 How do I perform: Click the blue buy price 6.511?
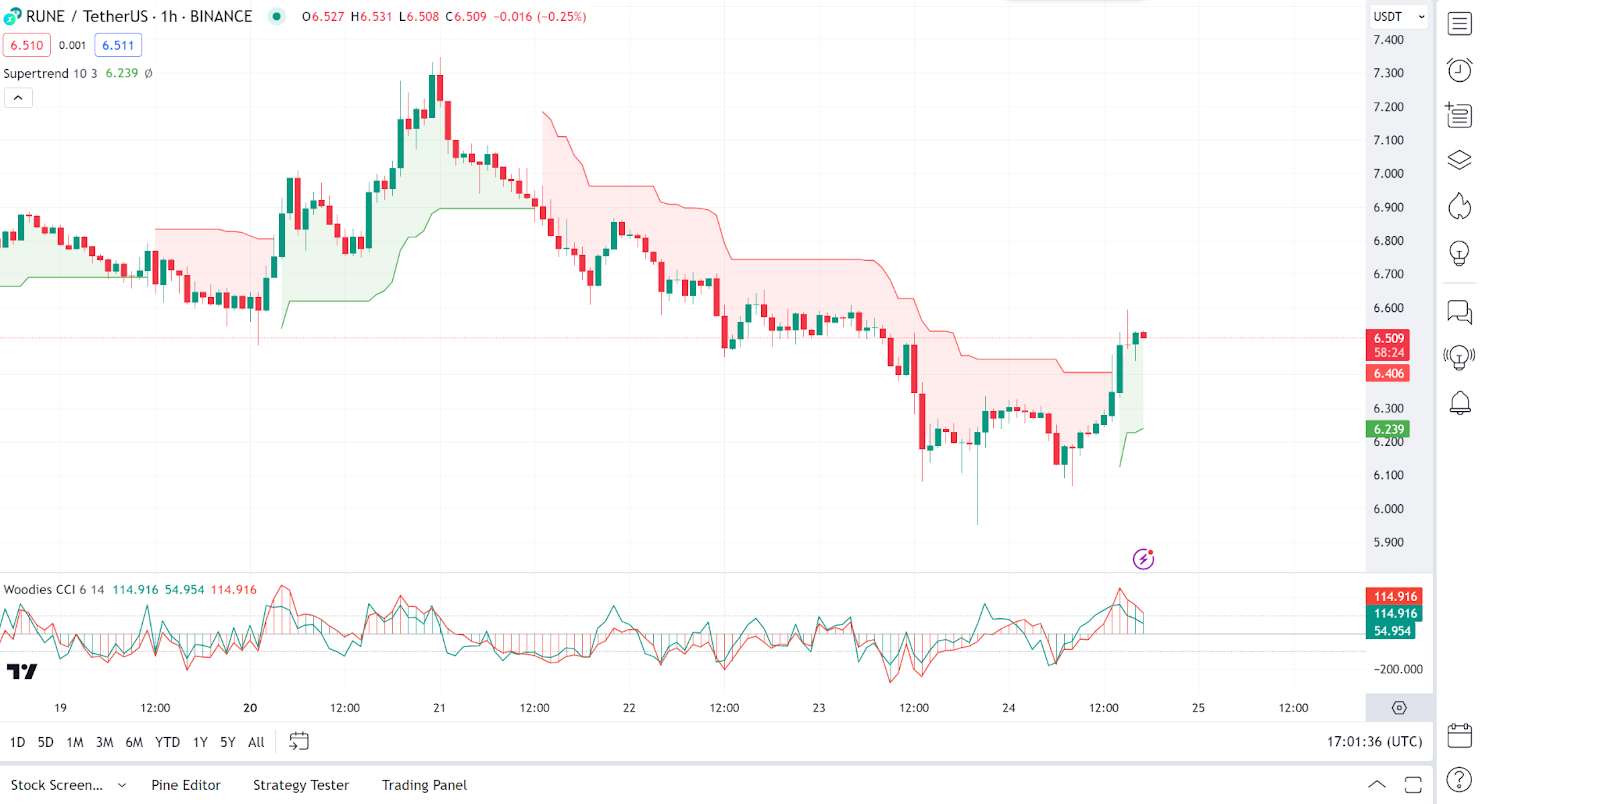tap(118, 45)
